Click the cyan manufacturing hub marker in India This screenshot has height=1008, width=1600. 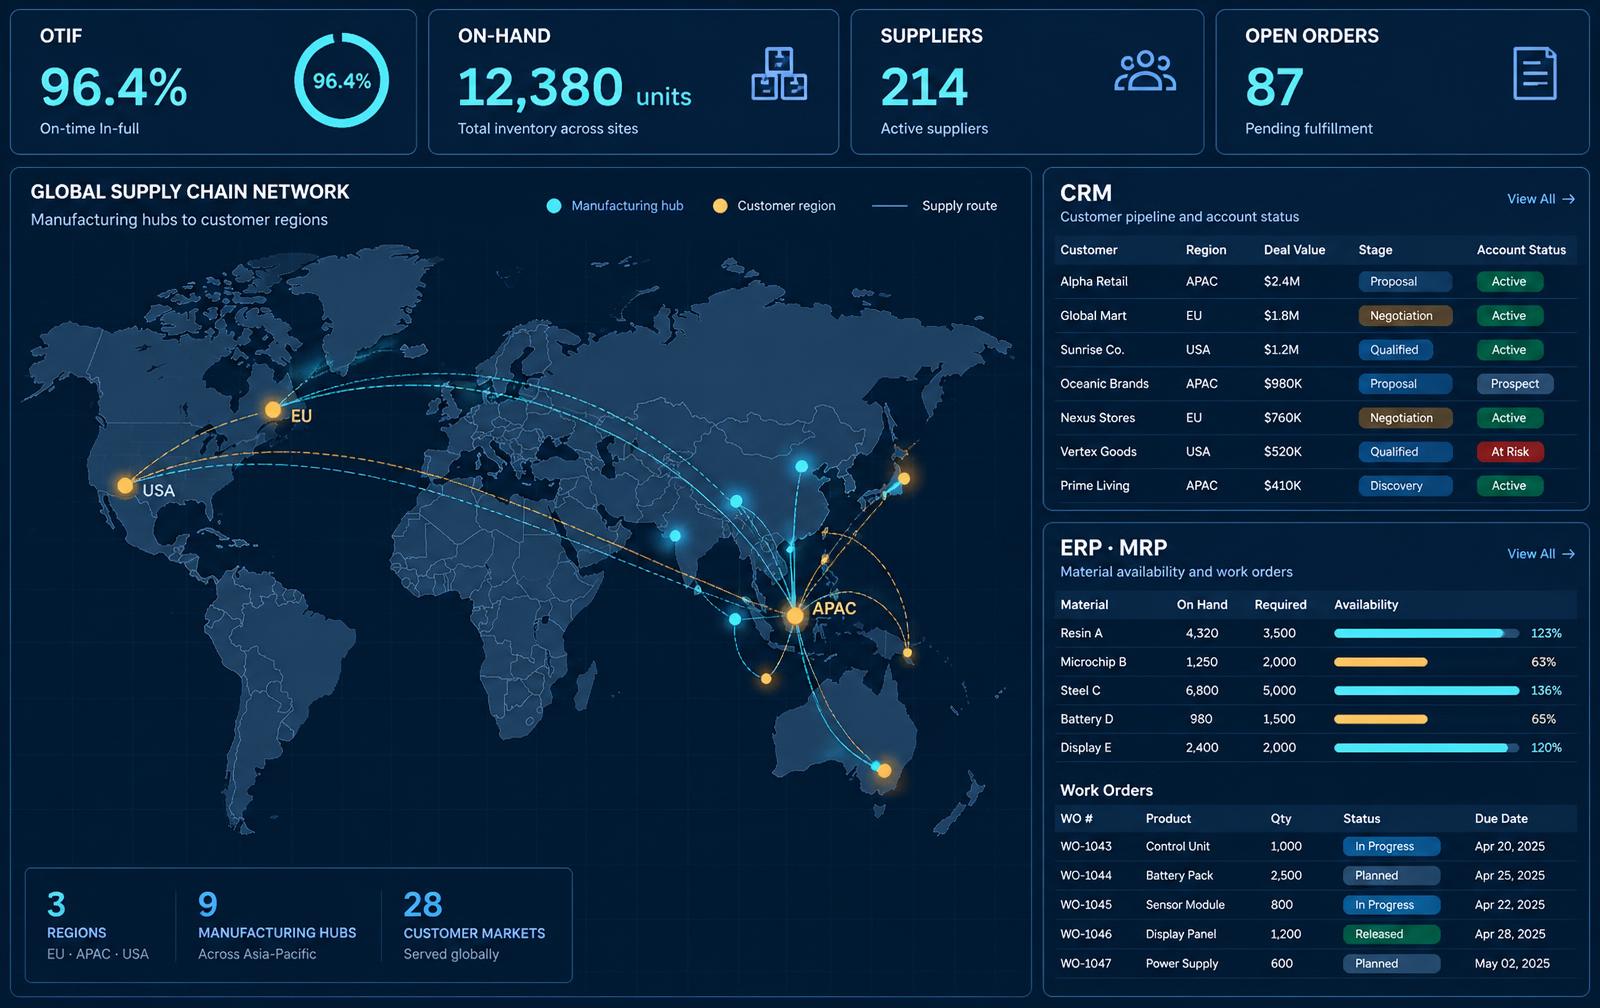pos(675,536)
